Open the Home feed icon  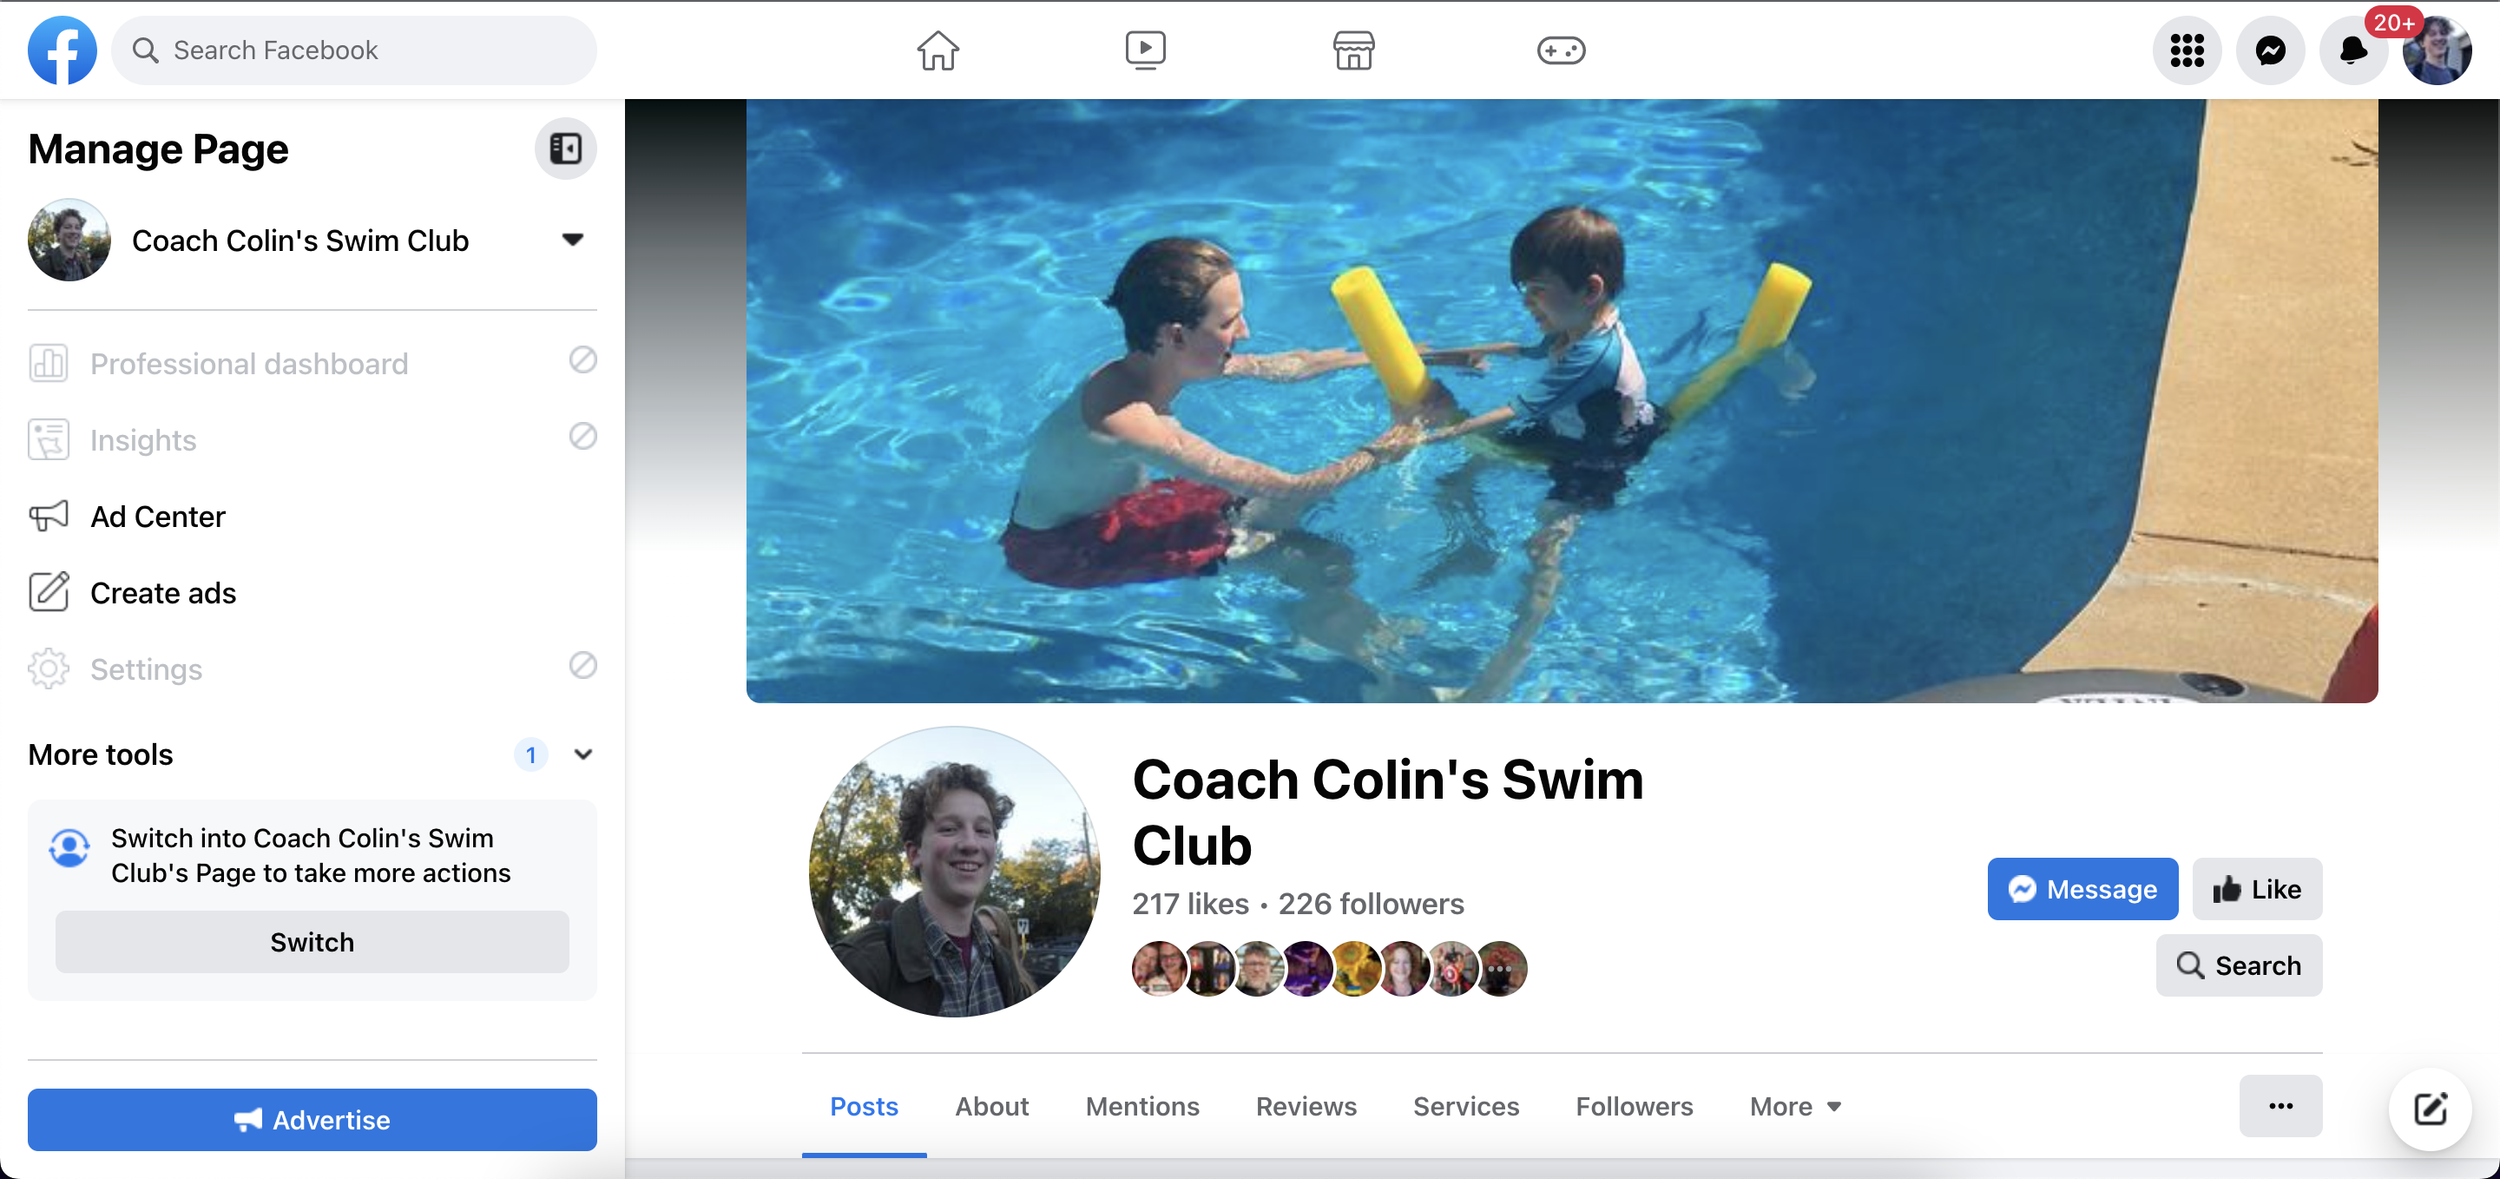(937, 50)
